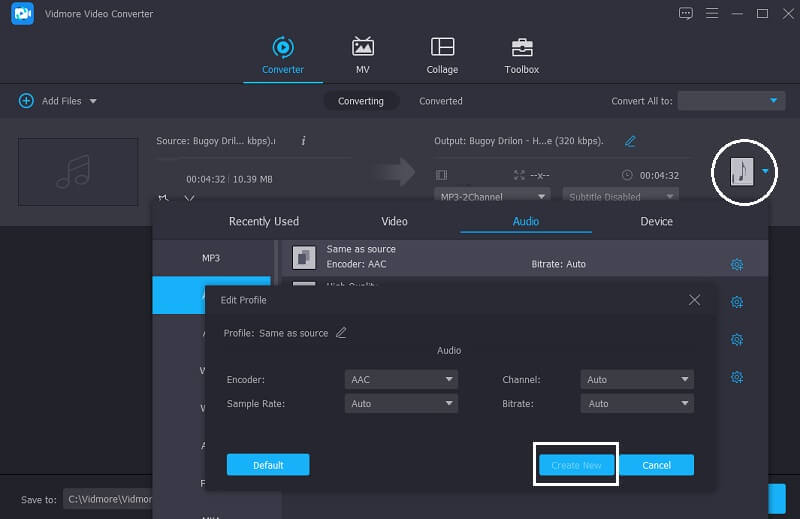Screen dimensions: 800x519
Task: Close the Edit Profile dialog
Action: point(695,300)
